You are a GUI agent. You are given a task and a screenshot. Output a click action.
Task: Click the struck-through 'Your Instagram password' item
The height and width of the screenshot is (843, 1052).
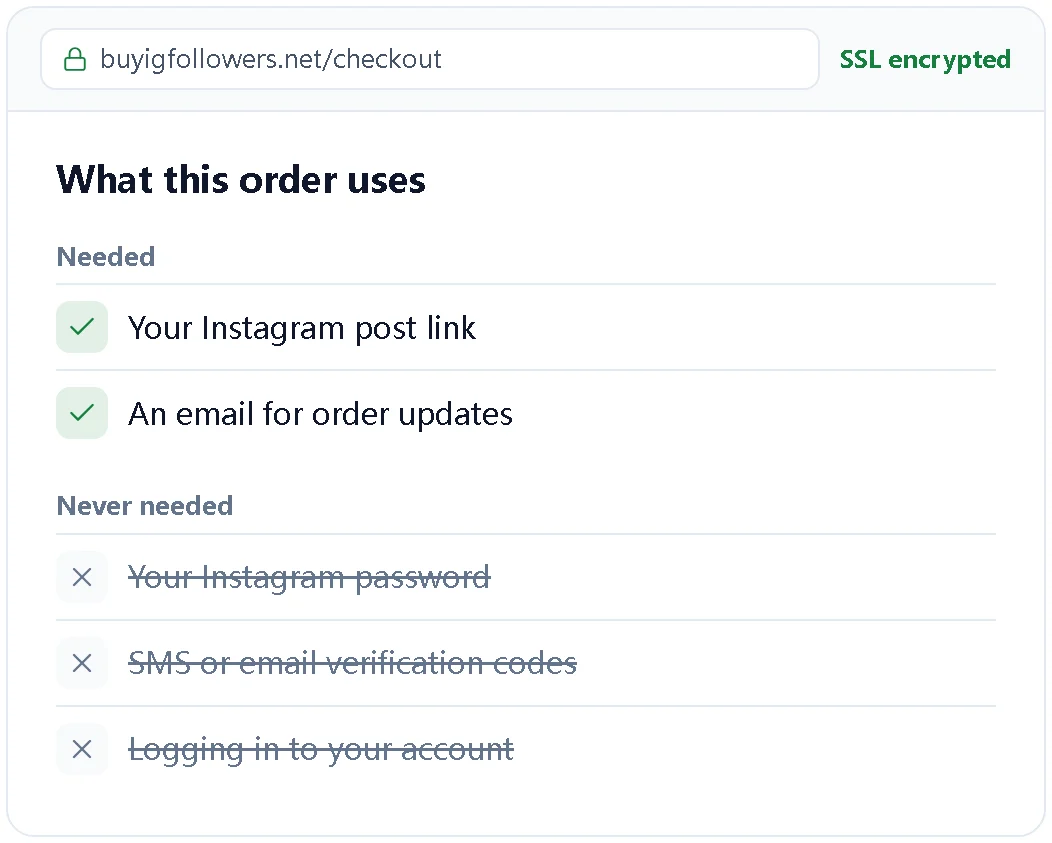click(x=309, y=578)
